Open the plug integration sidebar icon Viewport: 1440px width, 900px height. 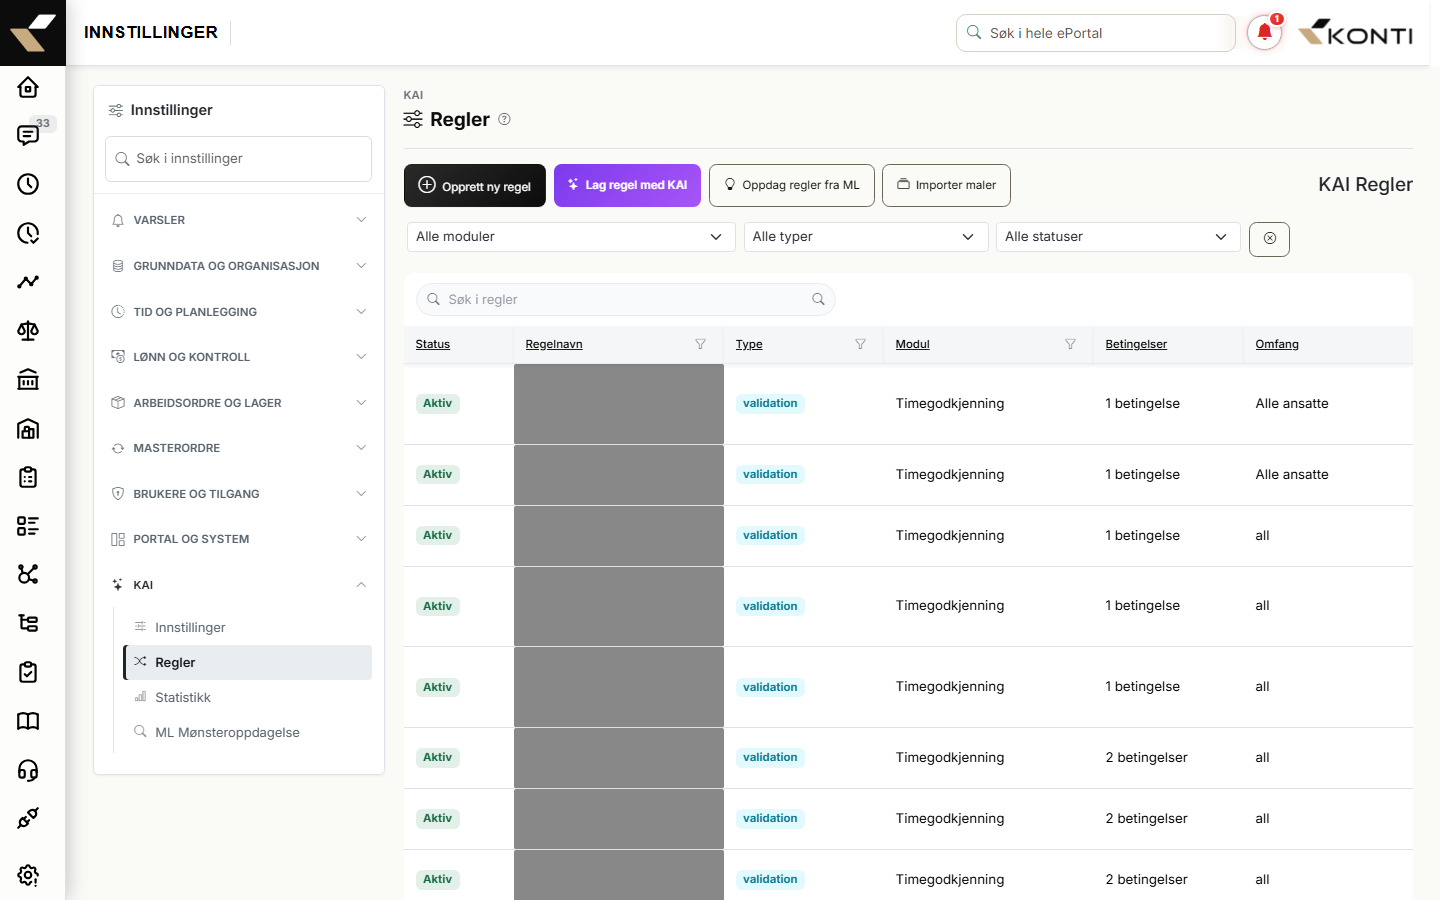pyautogui.click(x=28, y=818)
